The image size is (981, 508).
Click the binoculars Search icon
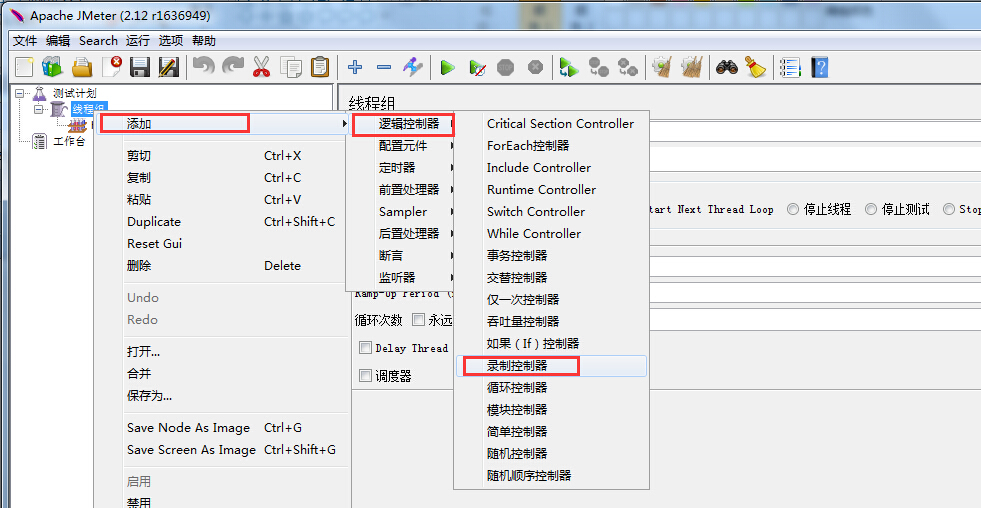(727, 68)
